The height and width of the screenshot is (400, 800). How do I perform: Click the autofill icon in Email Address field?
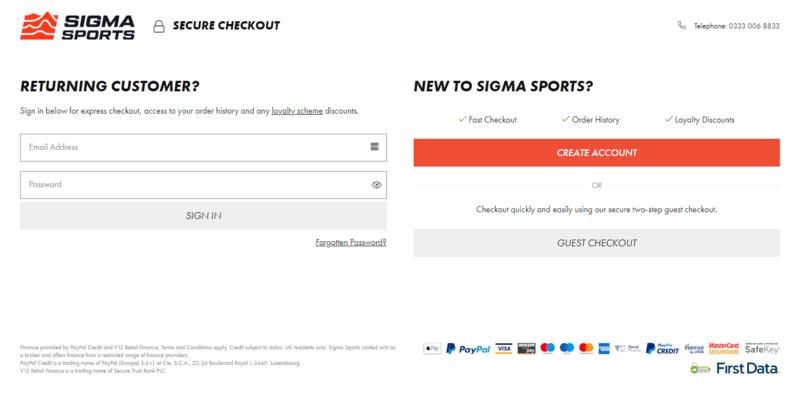(374, 147)
